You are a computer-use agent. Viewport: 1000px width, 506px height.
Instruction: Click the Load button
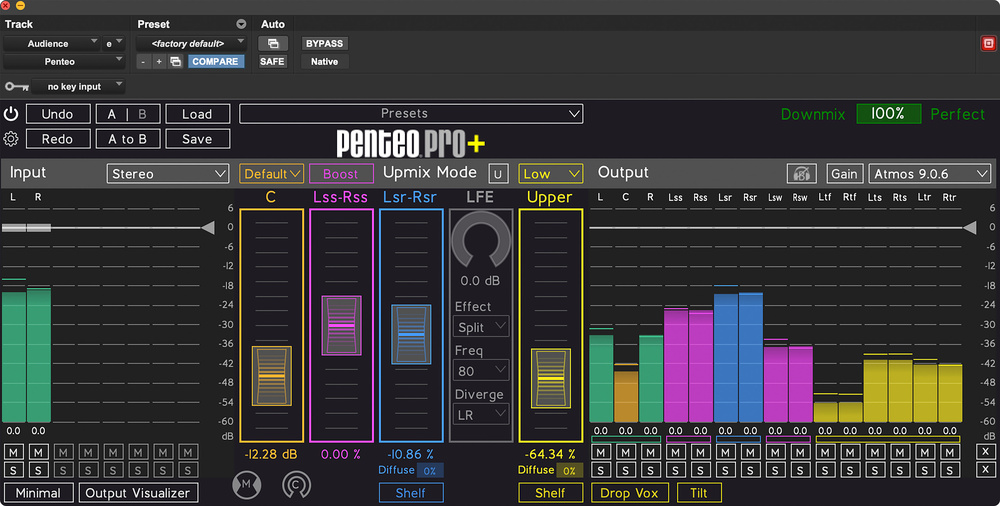198,114
